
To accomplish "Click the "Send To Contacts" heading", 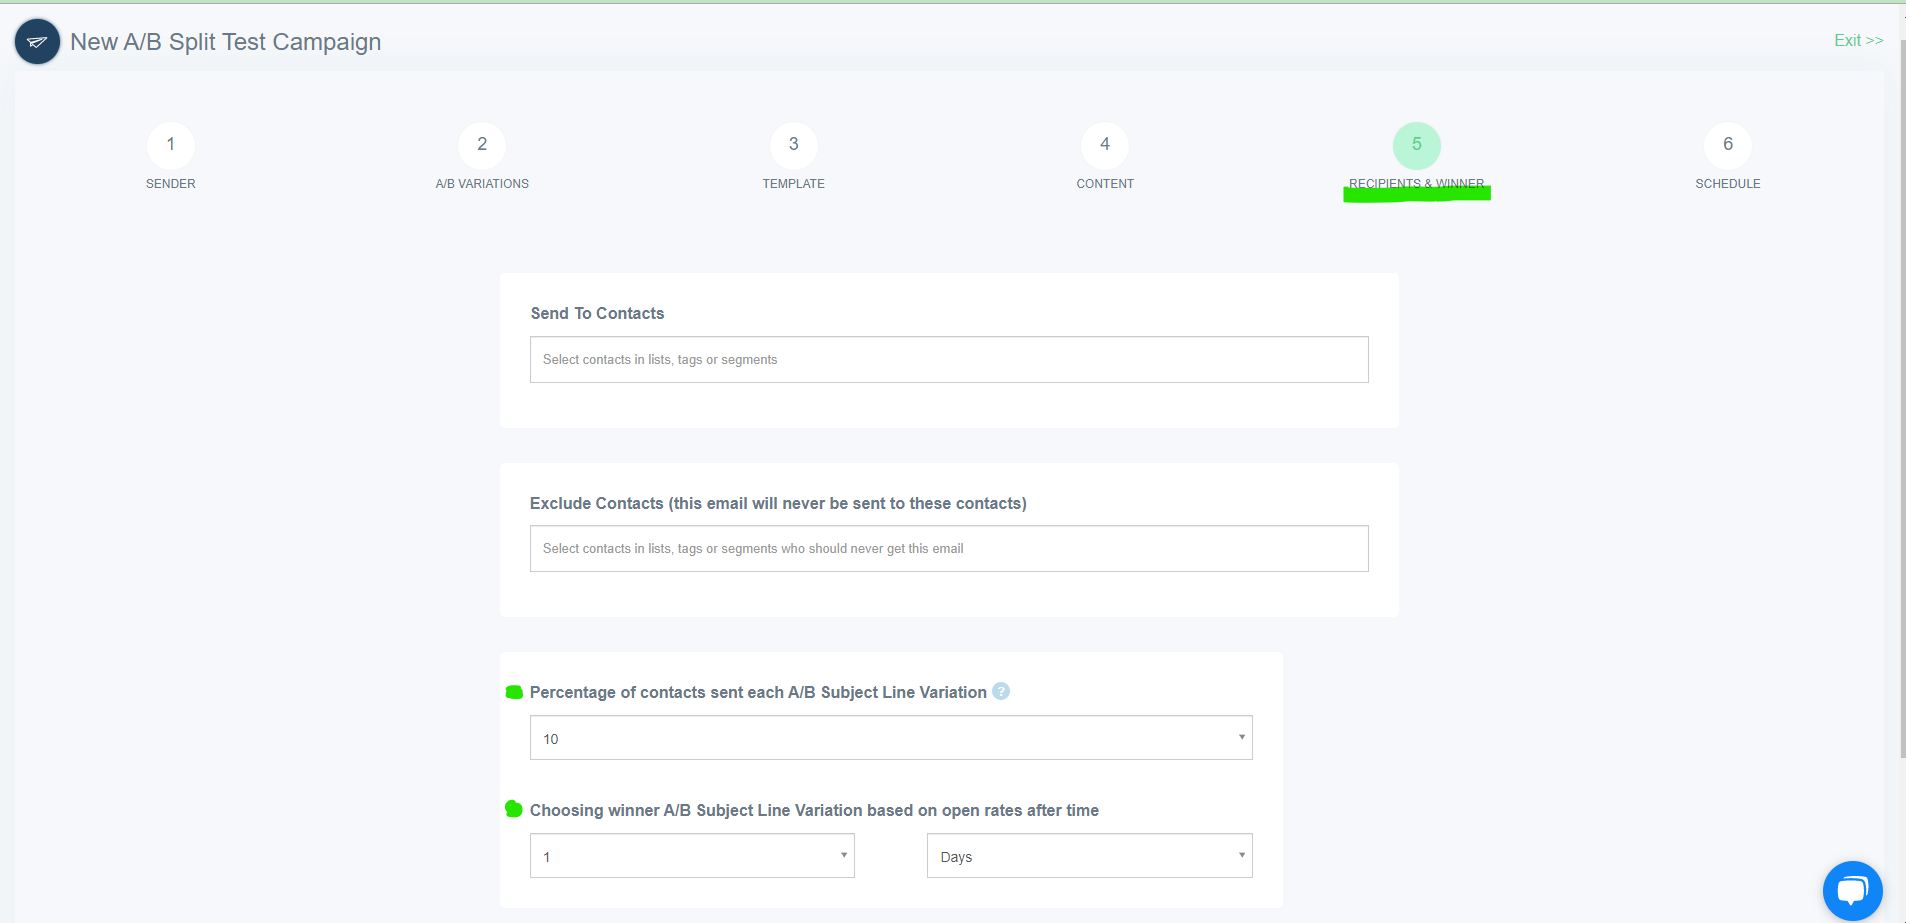I will [x=597, y=313].
